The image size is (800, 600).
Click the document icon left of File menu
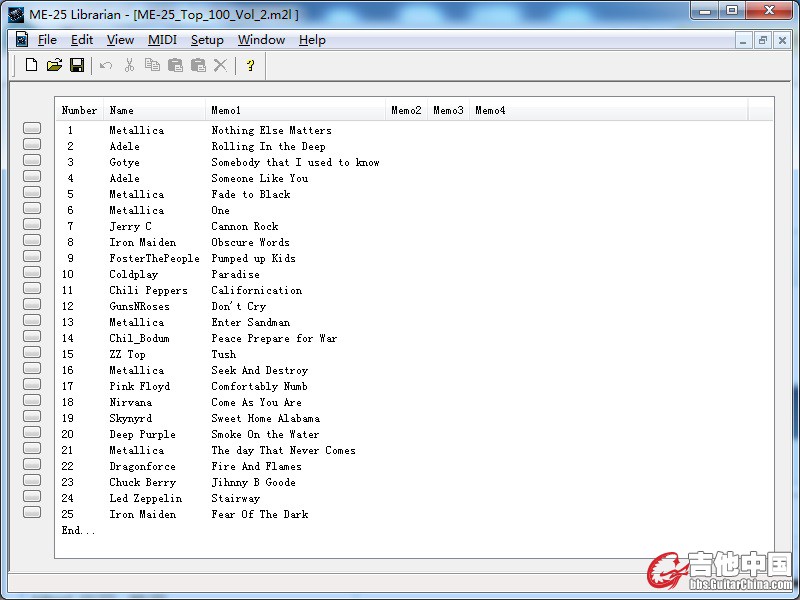(x=21, y=40)
